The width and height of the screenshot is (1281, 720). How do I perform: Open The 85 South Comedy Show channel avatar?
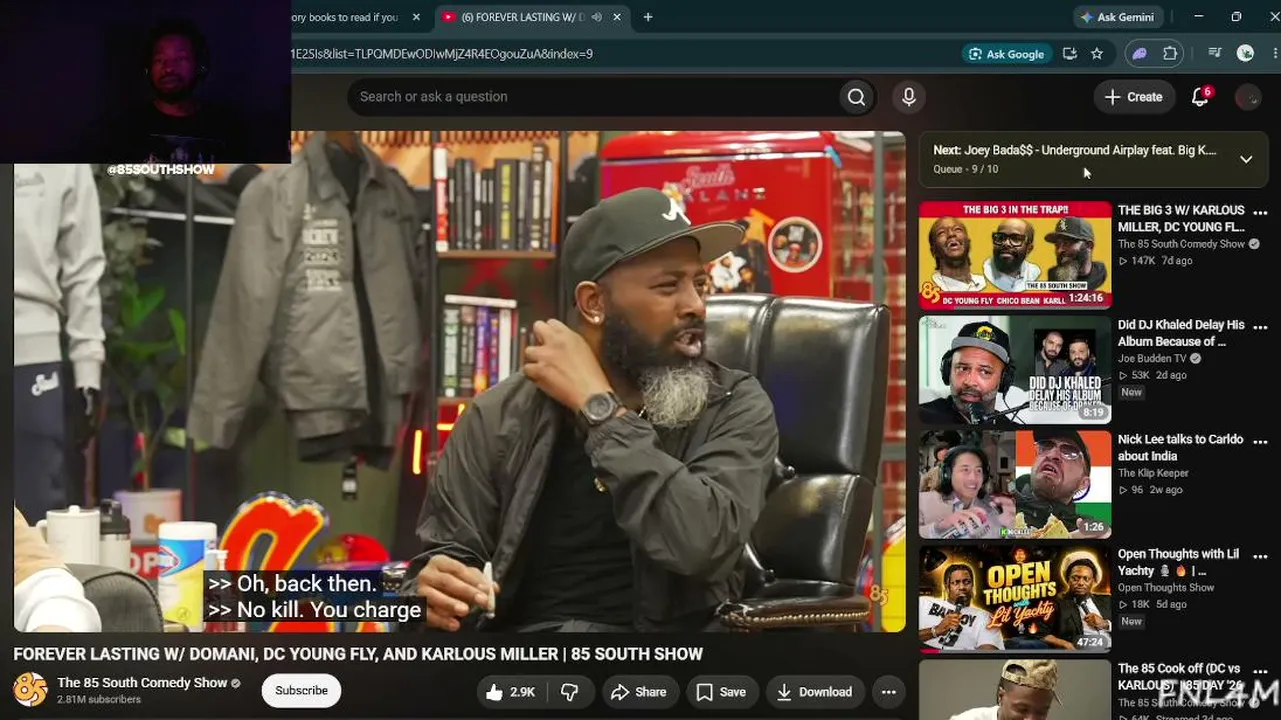click(x=30, y=689)
